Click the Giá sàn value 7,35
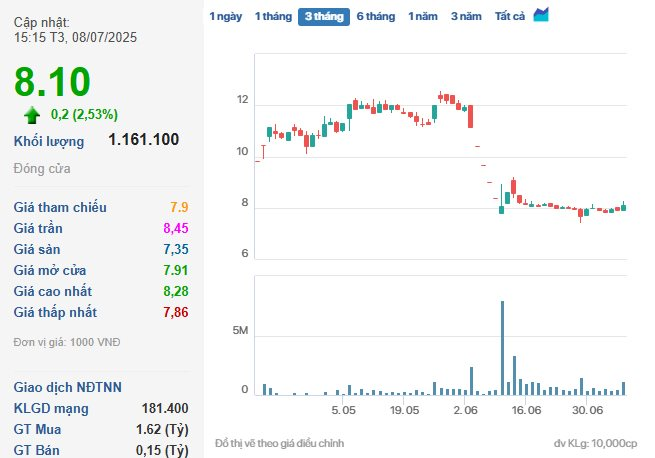The width and height of the screenshot is (655, 458). 175,250
